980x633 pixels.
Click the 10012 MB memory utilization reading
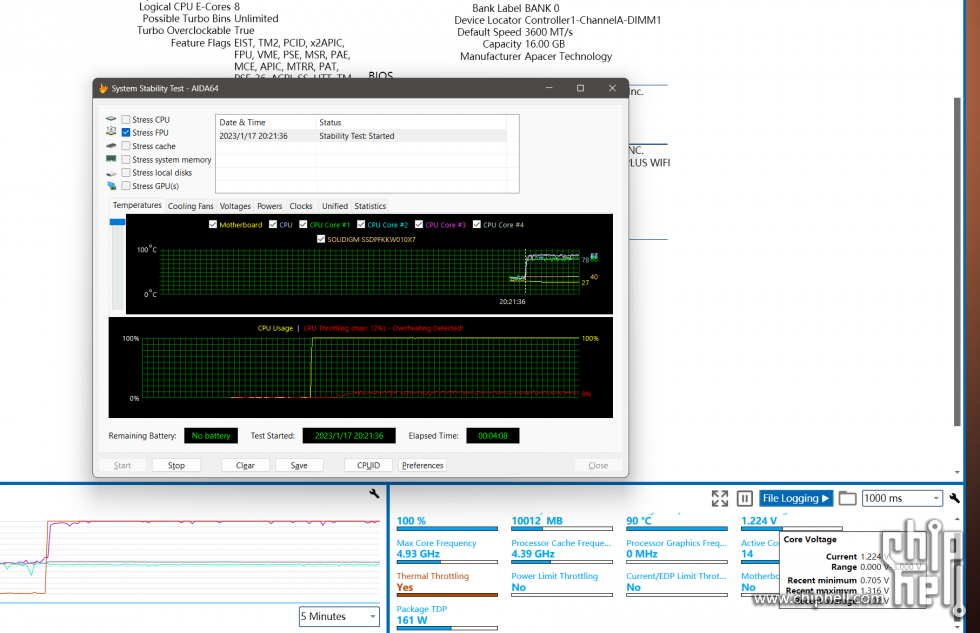(x=537, y=521)
